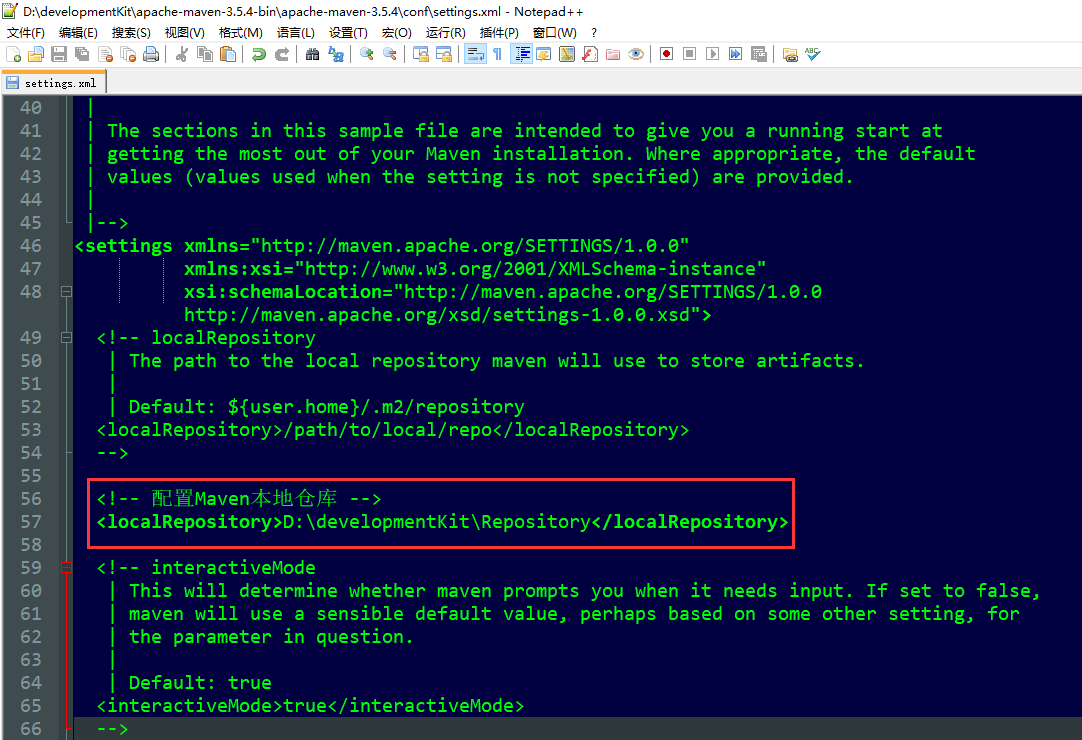Play back the recorded macro icon

coord(713,54)
